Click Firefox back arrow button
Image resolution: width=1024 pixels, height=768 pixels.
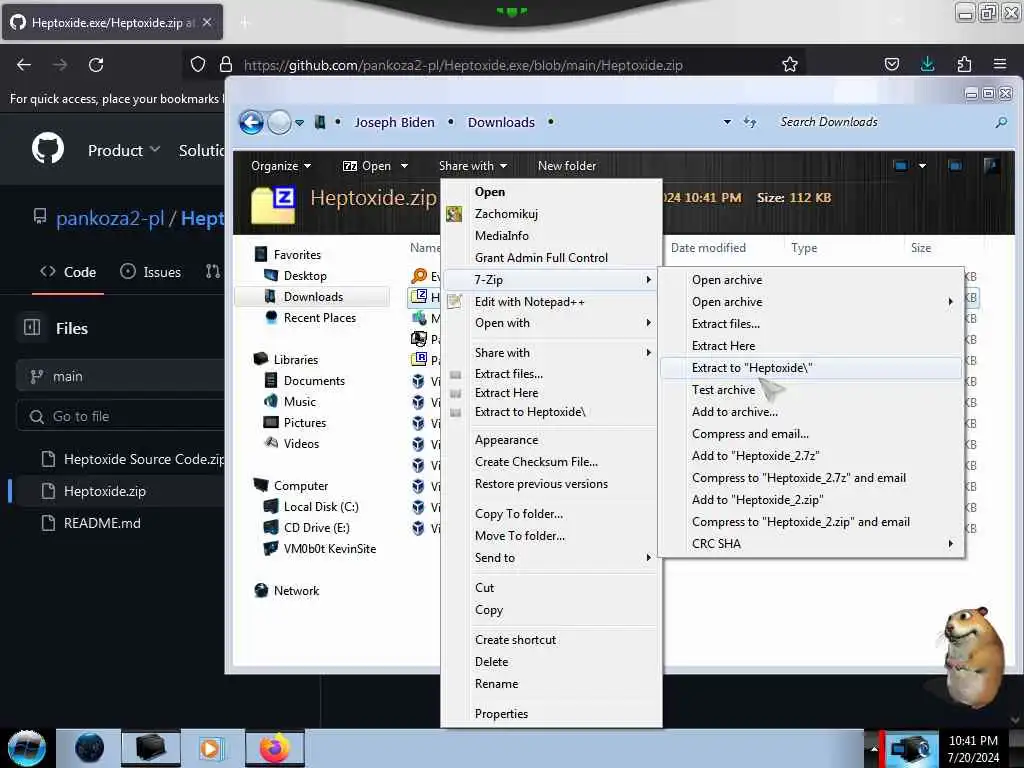pyautogui.click(x=24, y=65)
